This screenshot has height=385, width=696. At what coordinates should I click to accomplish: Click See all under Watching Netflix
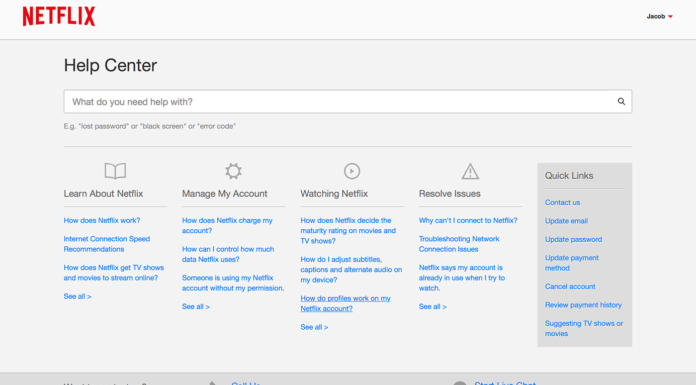tap(314, 327)
